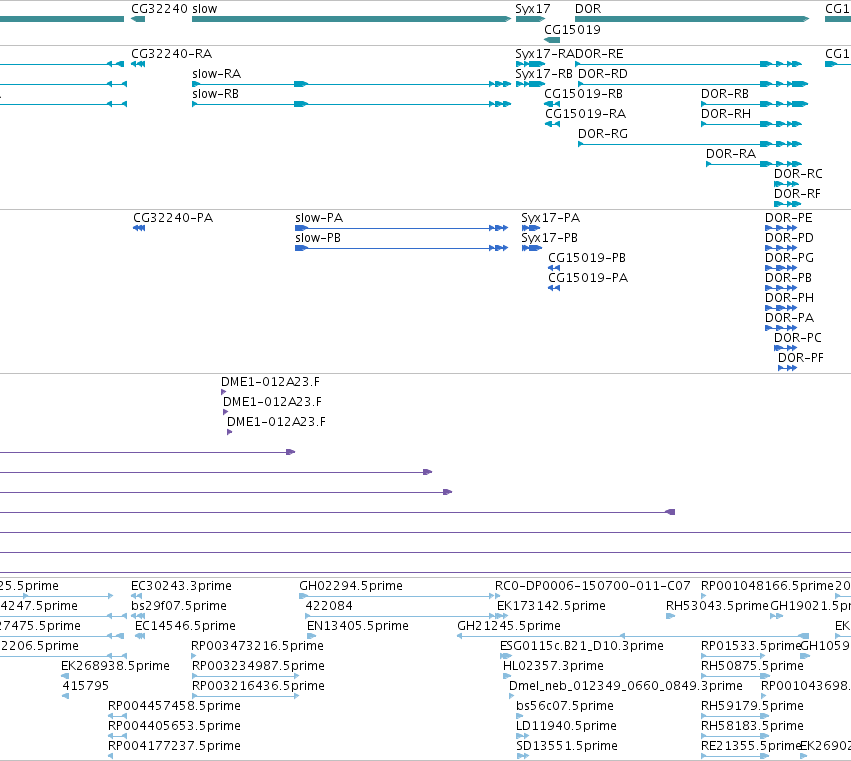Click the EK268938.5prime EST label
The image size is (851, 761).
pyautogui.click(x=115, y=667)
